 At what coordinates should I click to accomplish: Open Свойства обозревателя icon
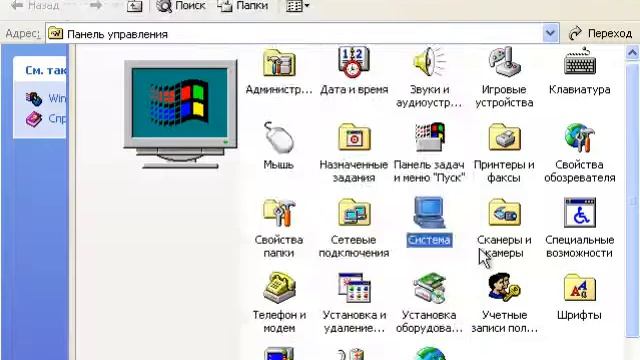(x=580, y=138)
